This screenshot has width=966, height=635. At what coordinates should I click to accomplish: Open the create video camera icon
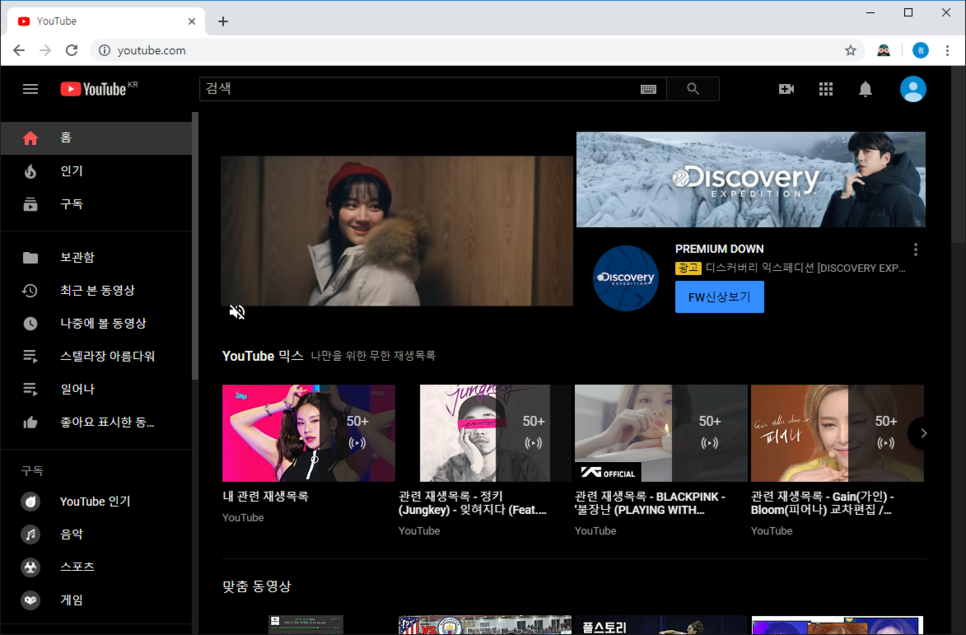[786, 89]
